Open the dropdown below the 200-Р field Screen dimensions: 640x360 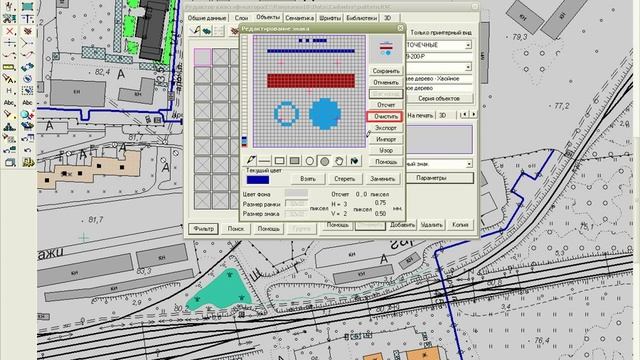468,67
